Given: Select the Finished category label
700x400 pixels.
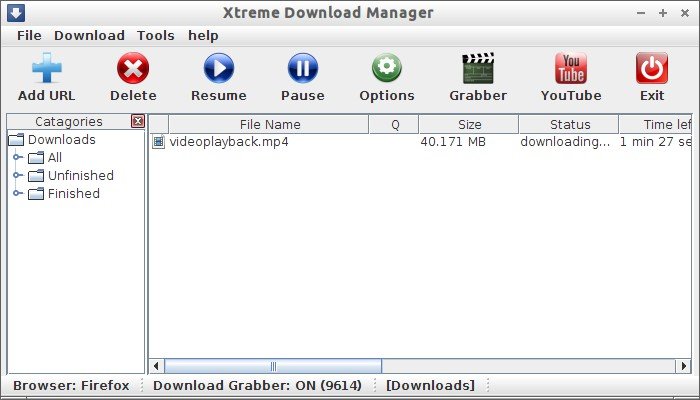Looking at the screenshot, I should (74, 194).
